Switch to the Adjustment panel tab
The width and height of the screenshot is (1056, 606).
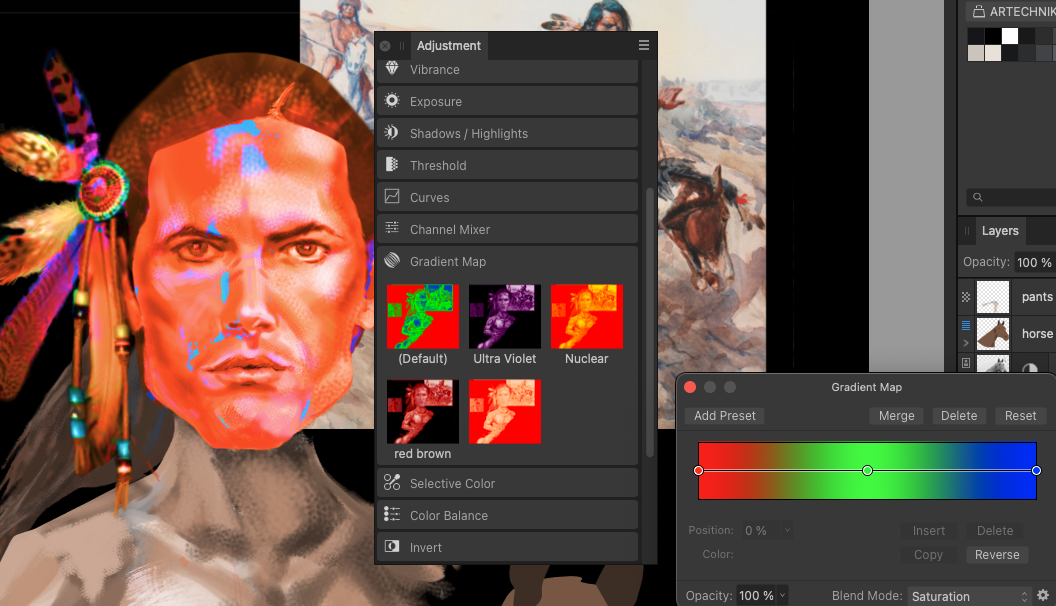point(449,46)
